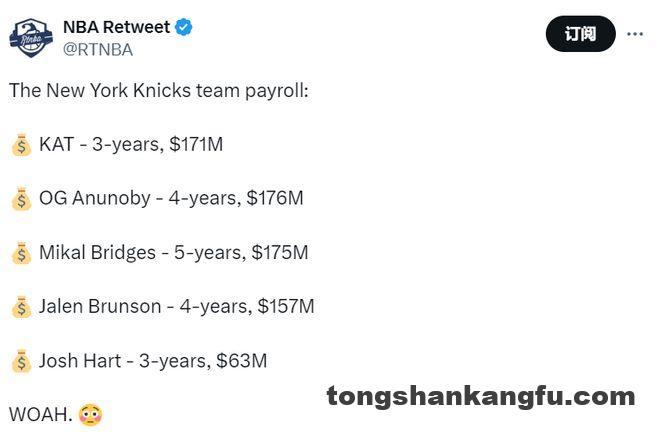Viewport: 660px width, 435px height.
Task: Click the WOAH. text at the bottom
Action: (41, 415)
